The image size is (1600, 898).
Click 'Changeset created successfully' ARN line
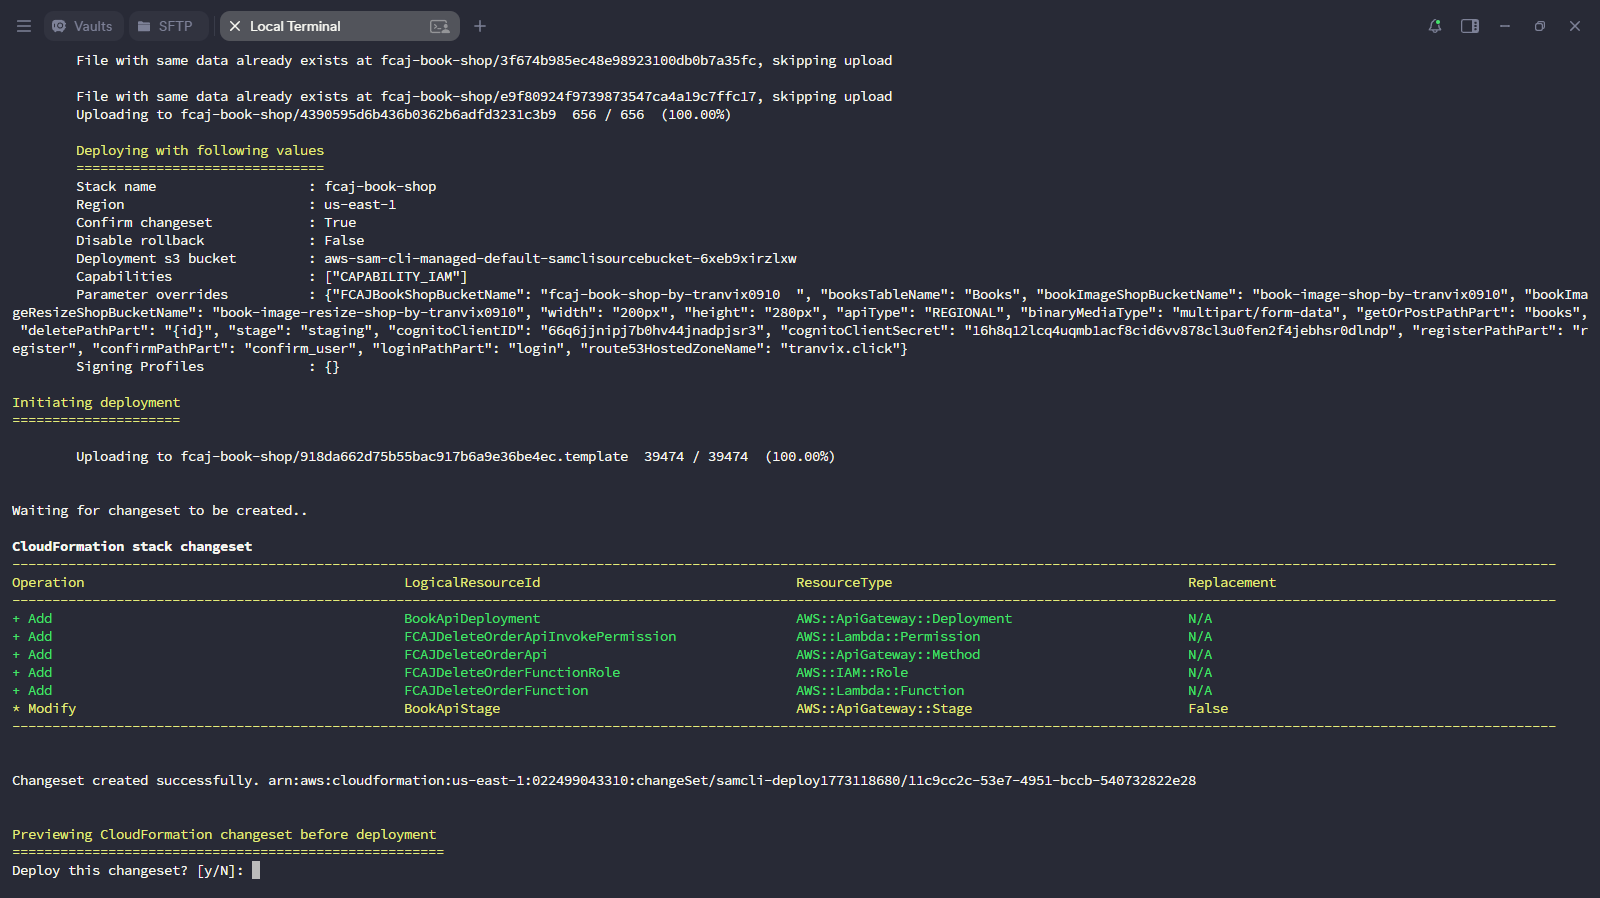coord(604,780)
